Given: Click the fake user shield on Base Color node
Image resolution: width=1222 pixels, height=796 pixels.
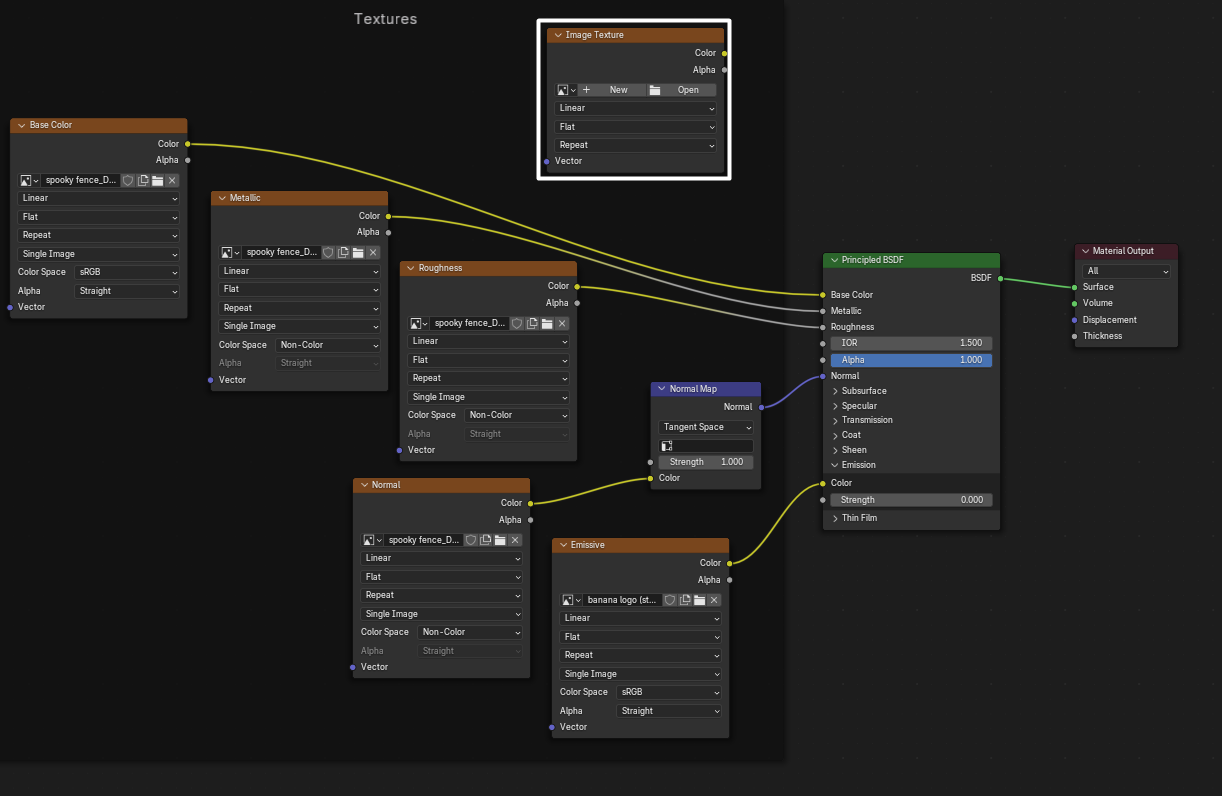Looking at the screenshot, I should pos(128,181).
